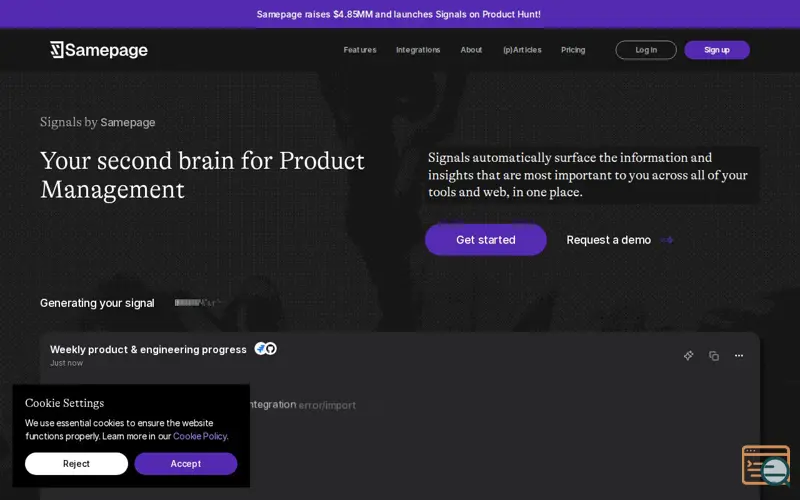Follow the Request a demo link
The height and width of the screenshot is (500, 800).
pos(609,240)
